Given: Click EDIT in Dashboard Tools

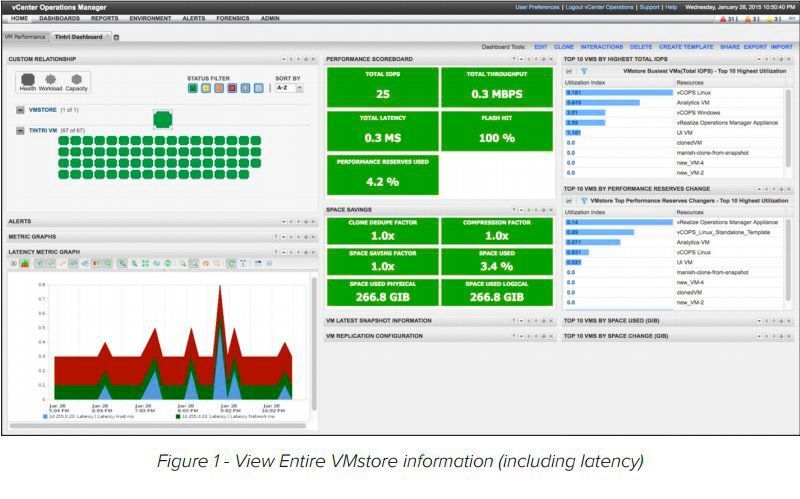Looking at the screenshot, I should (540, 47).
